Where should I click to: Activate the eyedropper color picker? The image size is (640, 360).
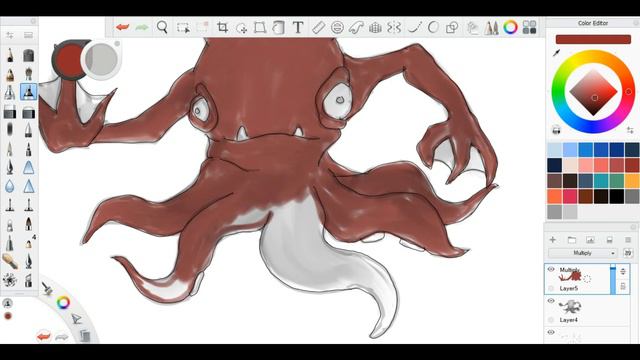556,53
